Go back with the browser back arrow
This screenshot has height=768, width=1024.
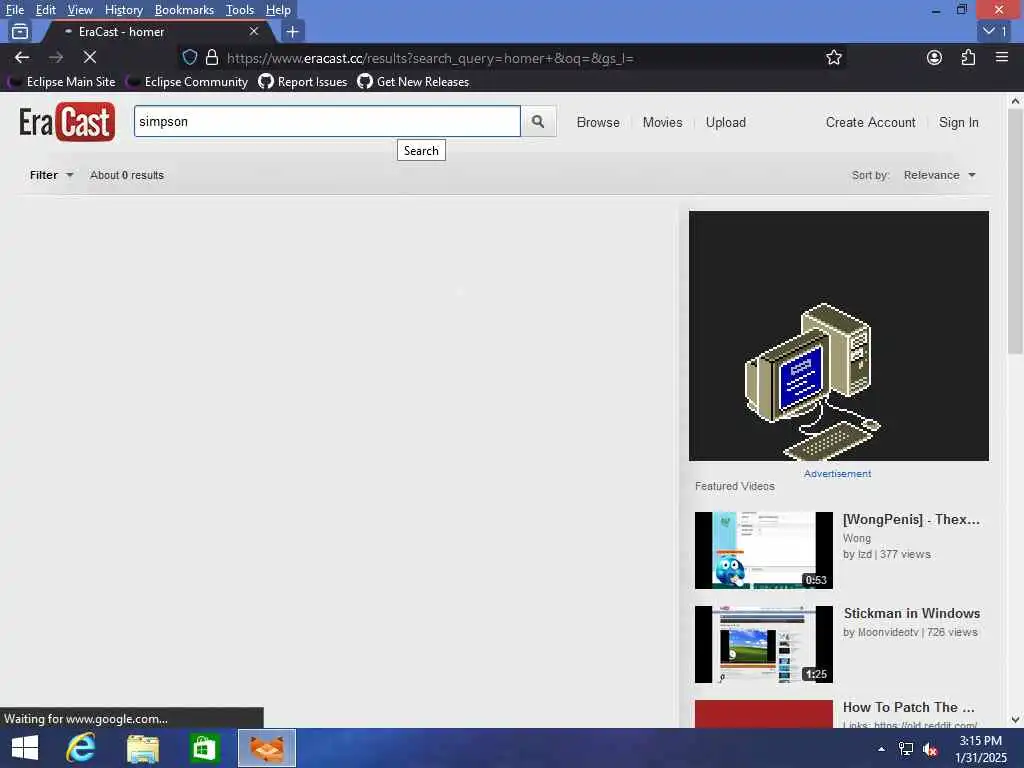(x=22, y=57)
